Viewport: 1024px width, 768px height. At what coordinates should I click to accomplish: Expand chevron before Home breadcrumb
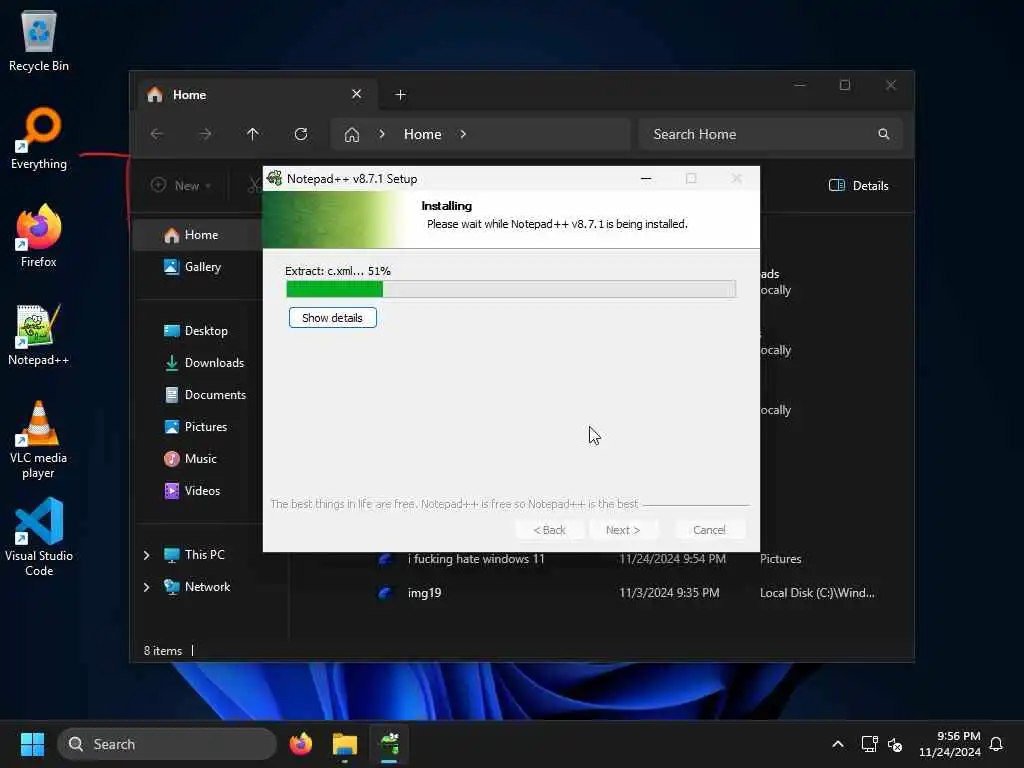[382, 134]
